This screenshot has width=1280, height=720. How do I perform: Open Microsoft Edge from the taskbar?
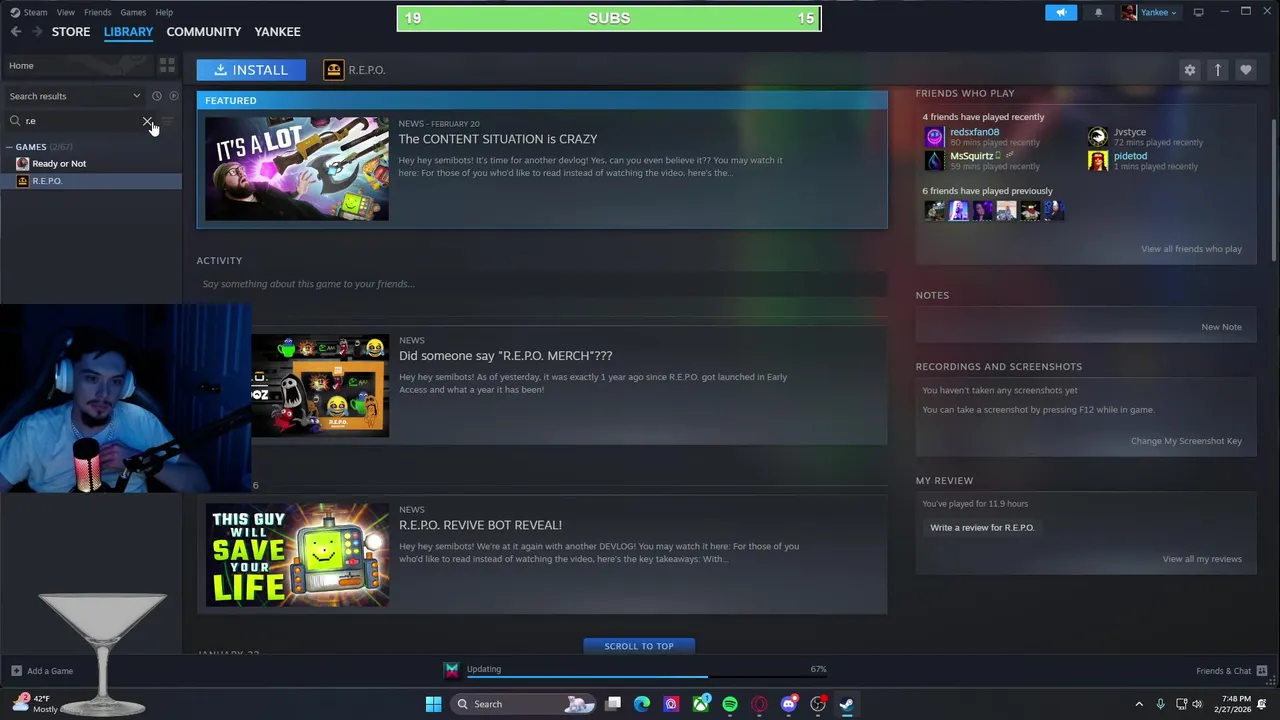click(x=641, y=704)
